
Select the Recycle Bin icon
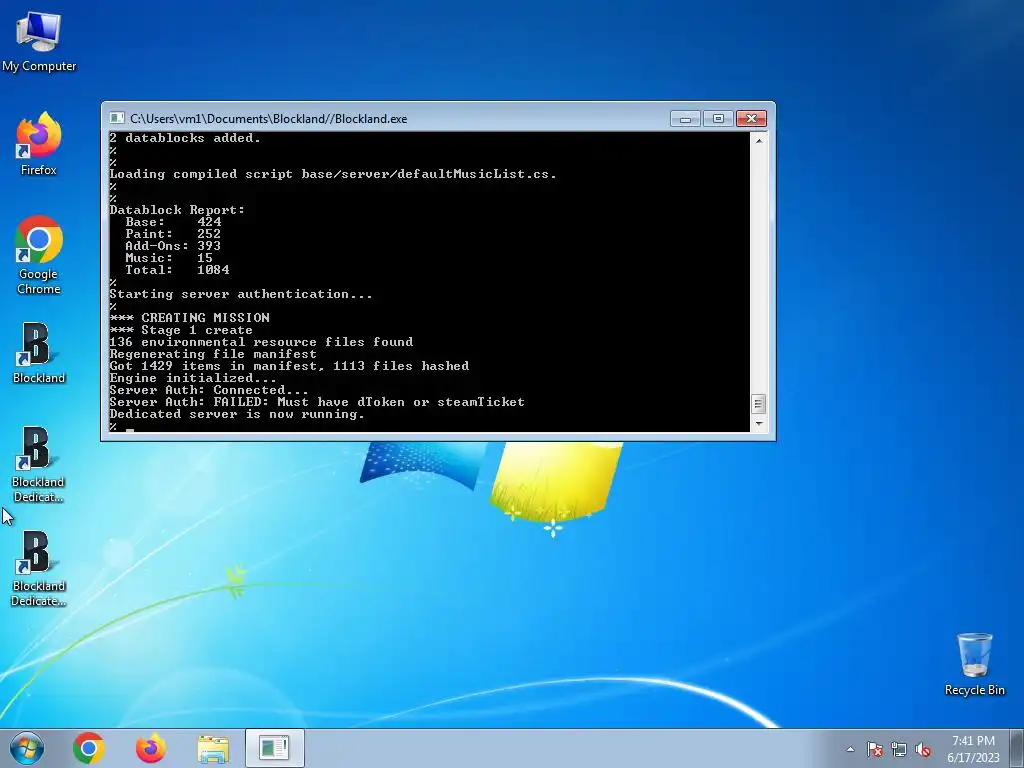pyautogui.click(x=974, y=664)
